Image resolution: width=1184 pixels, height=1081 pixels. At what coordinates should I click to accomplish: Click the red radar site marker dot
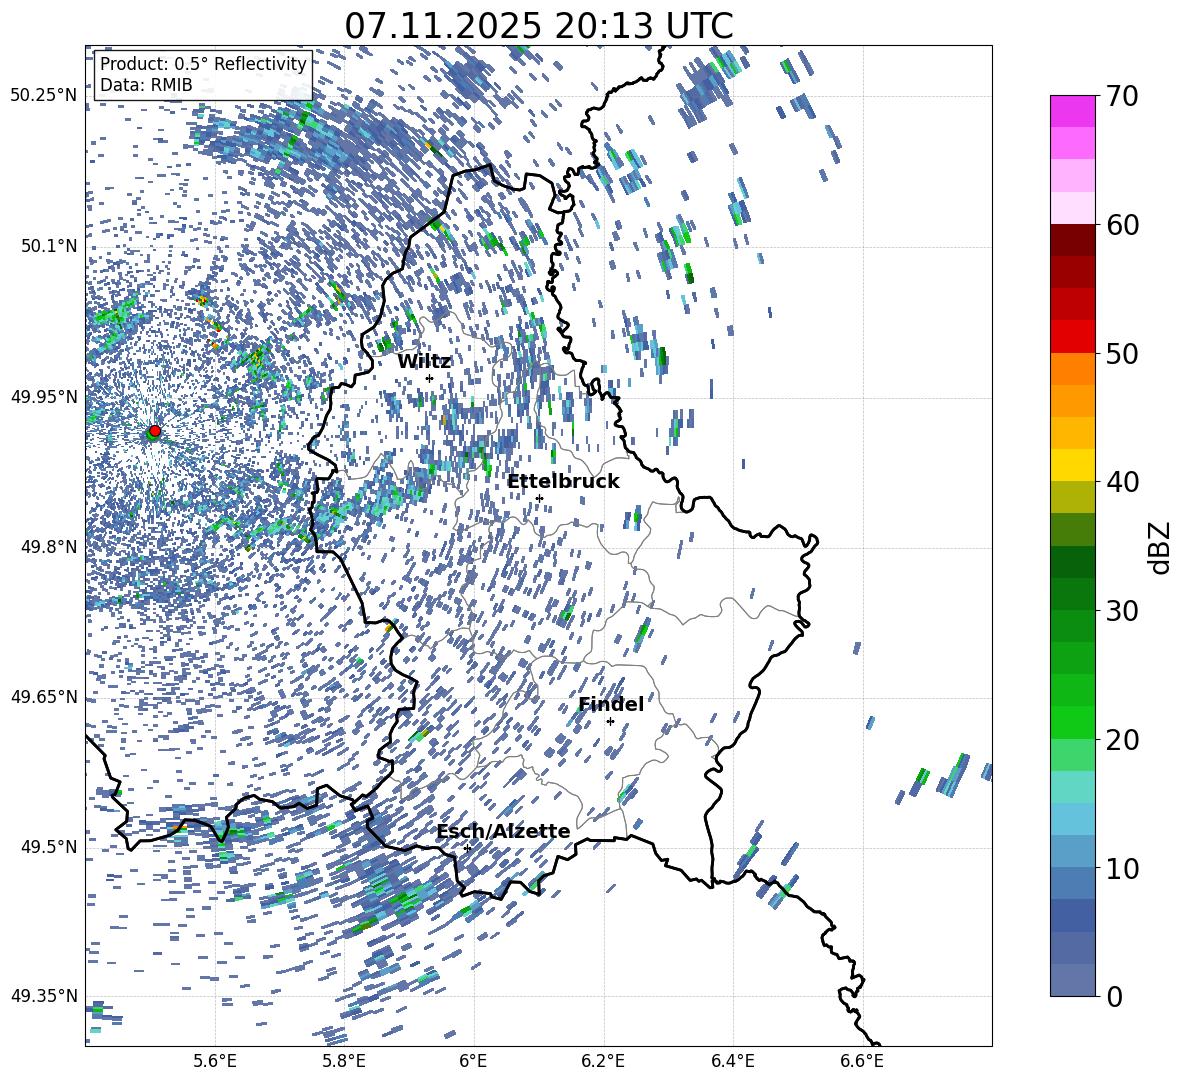[155, 430]
